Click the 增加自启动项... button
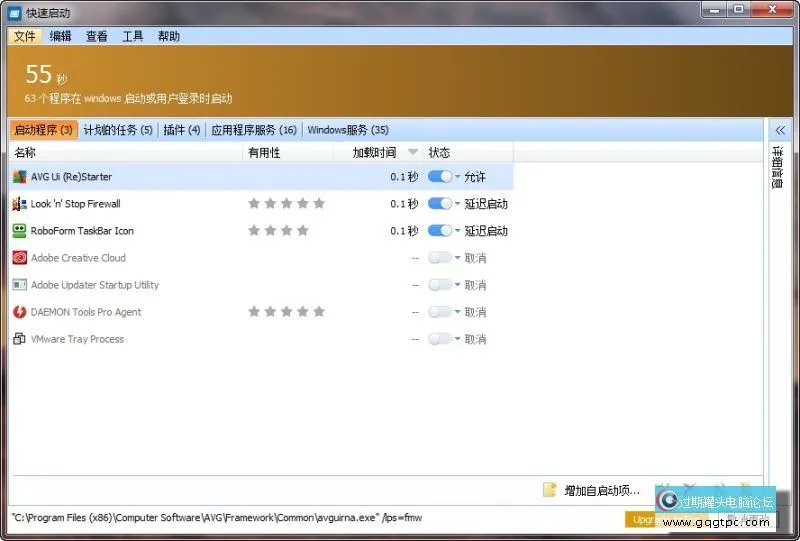The width and height of the screenshot is (800, 541). click(601, 490)
